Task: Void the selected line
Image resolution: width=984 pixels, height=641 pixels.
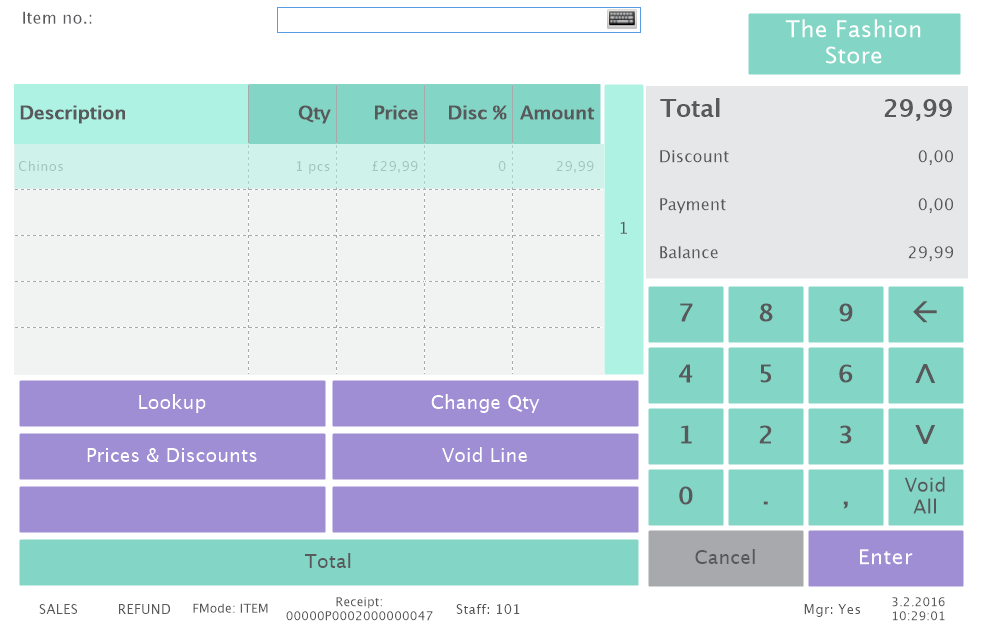Action: coord(485,456)
